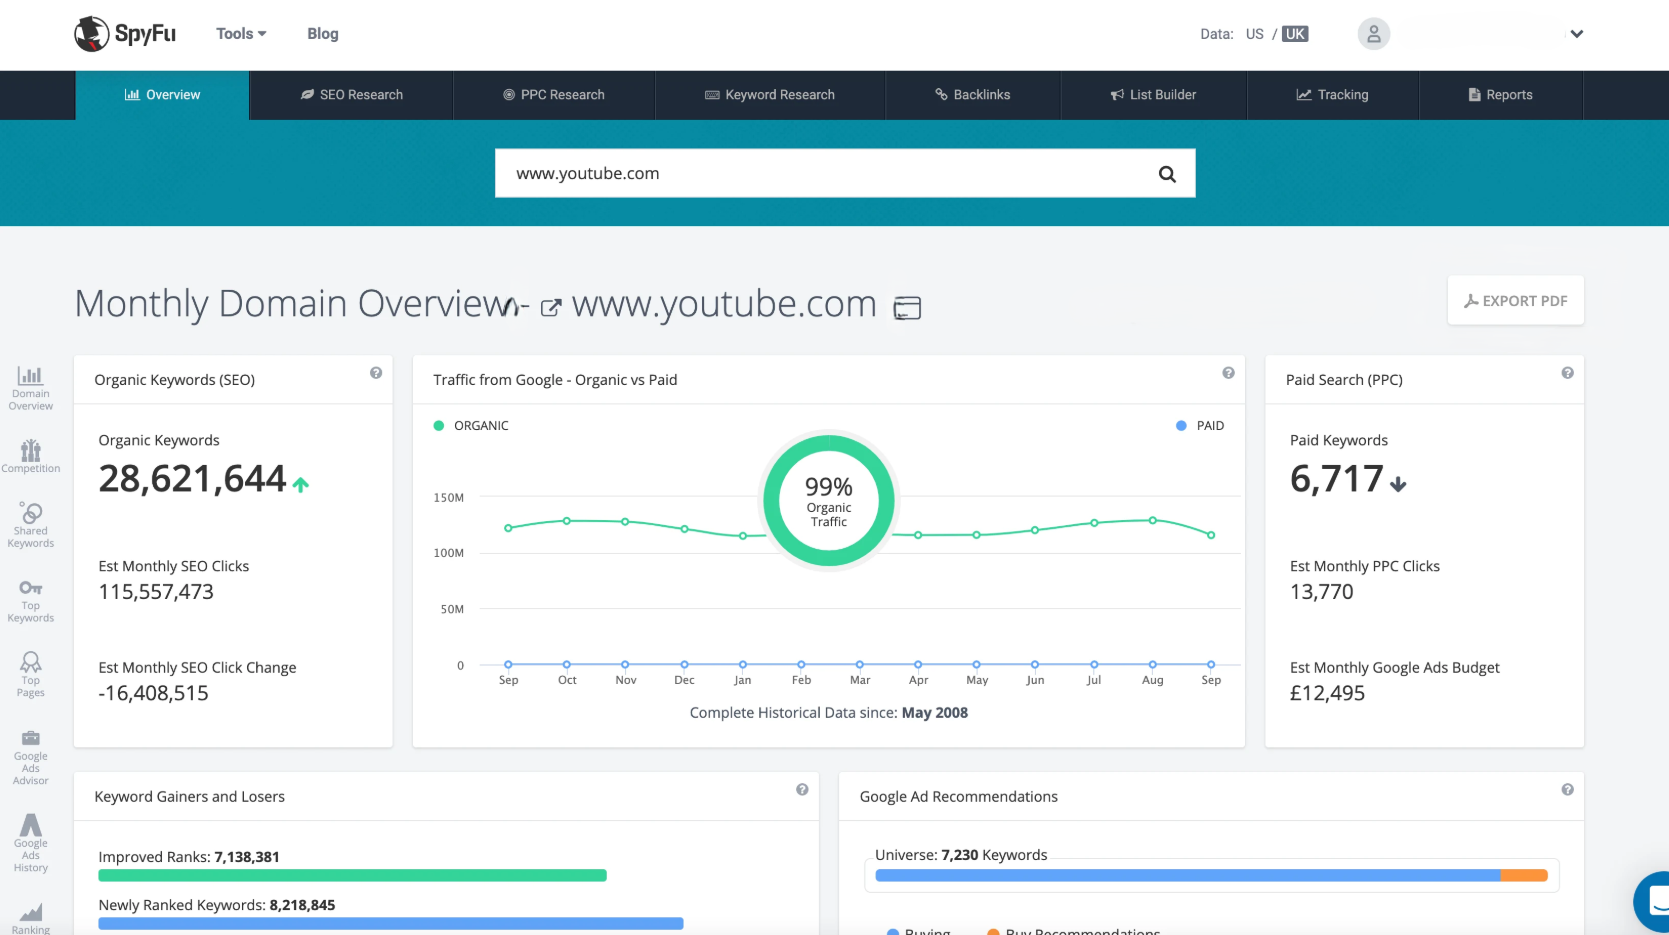Click the SpyFu logo
1669x935 pixels.
(x=125, y=34)
